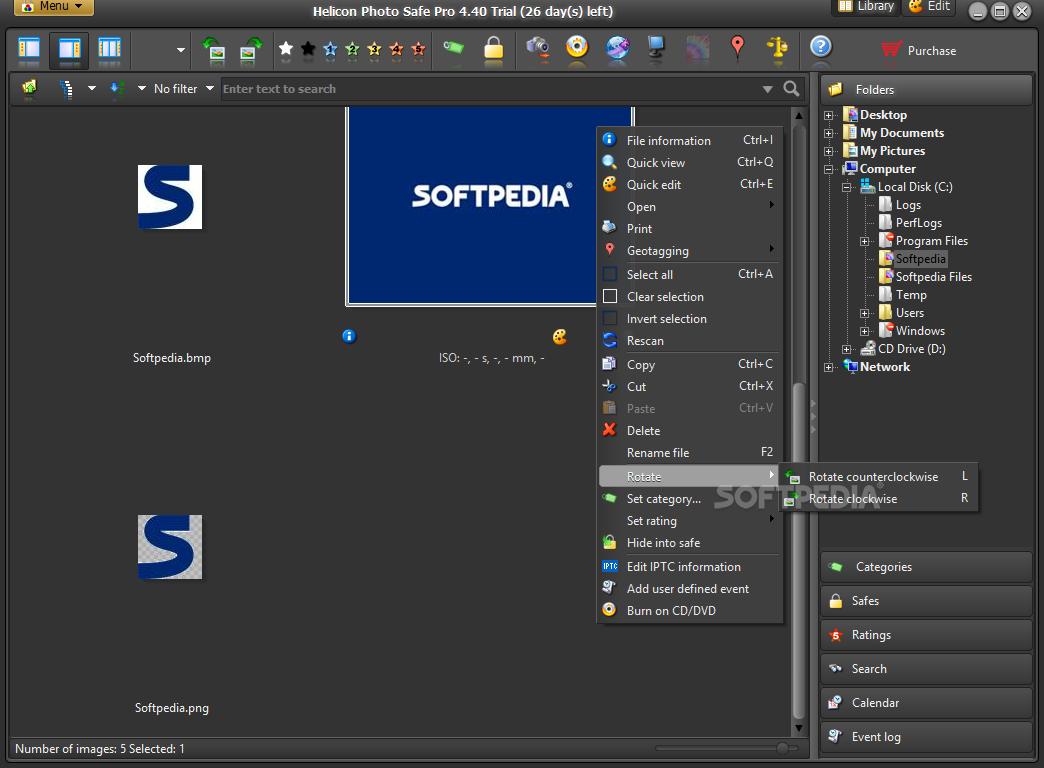Screen dimensions: 1044x768
Task: Click Edit IPTC information menu entry
Action: 689,567
